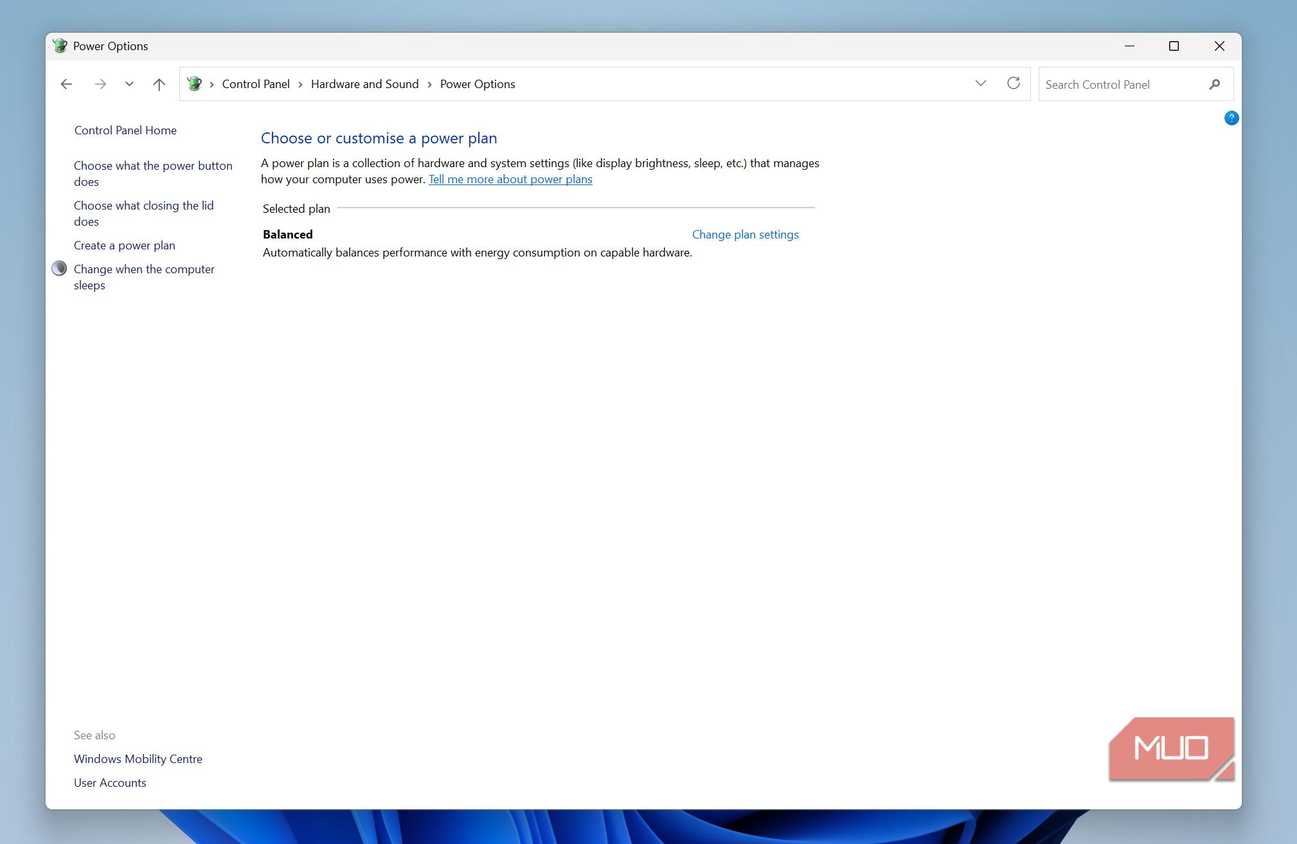Click the heading Choose or customise a power plan
The image size is (1297, 844).
(x=379, y=138)
